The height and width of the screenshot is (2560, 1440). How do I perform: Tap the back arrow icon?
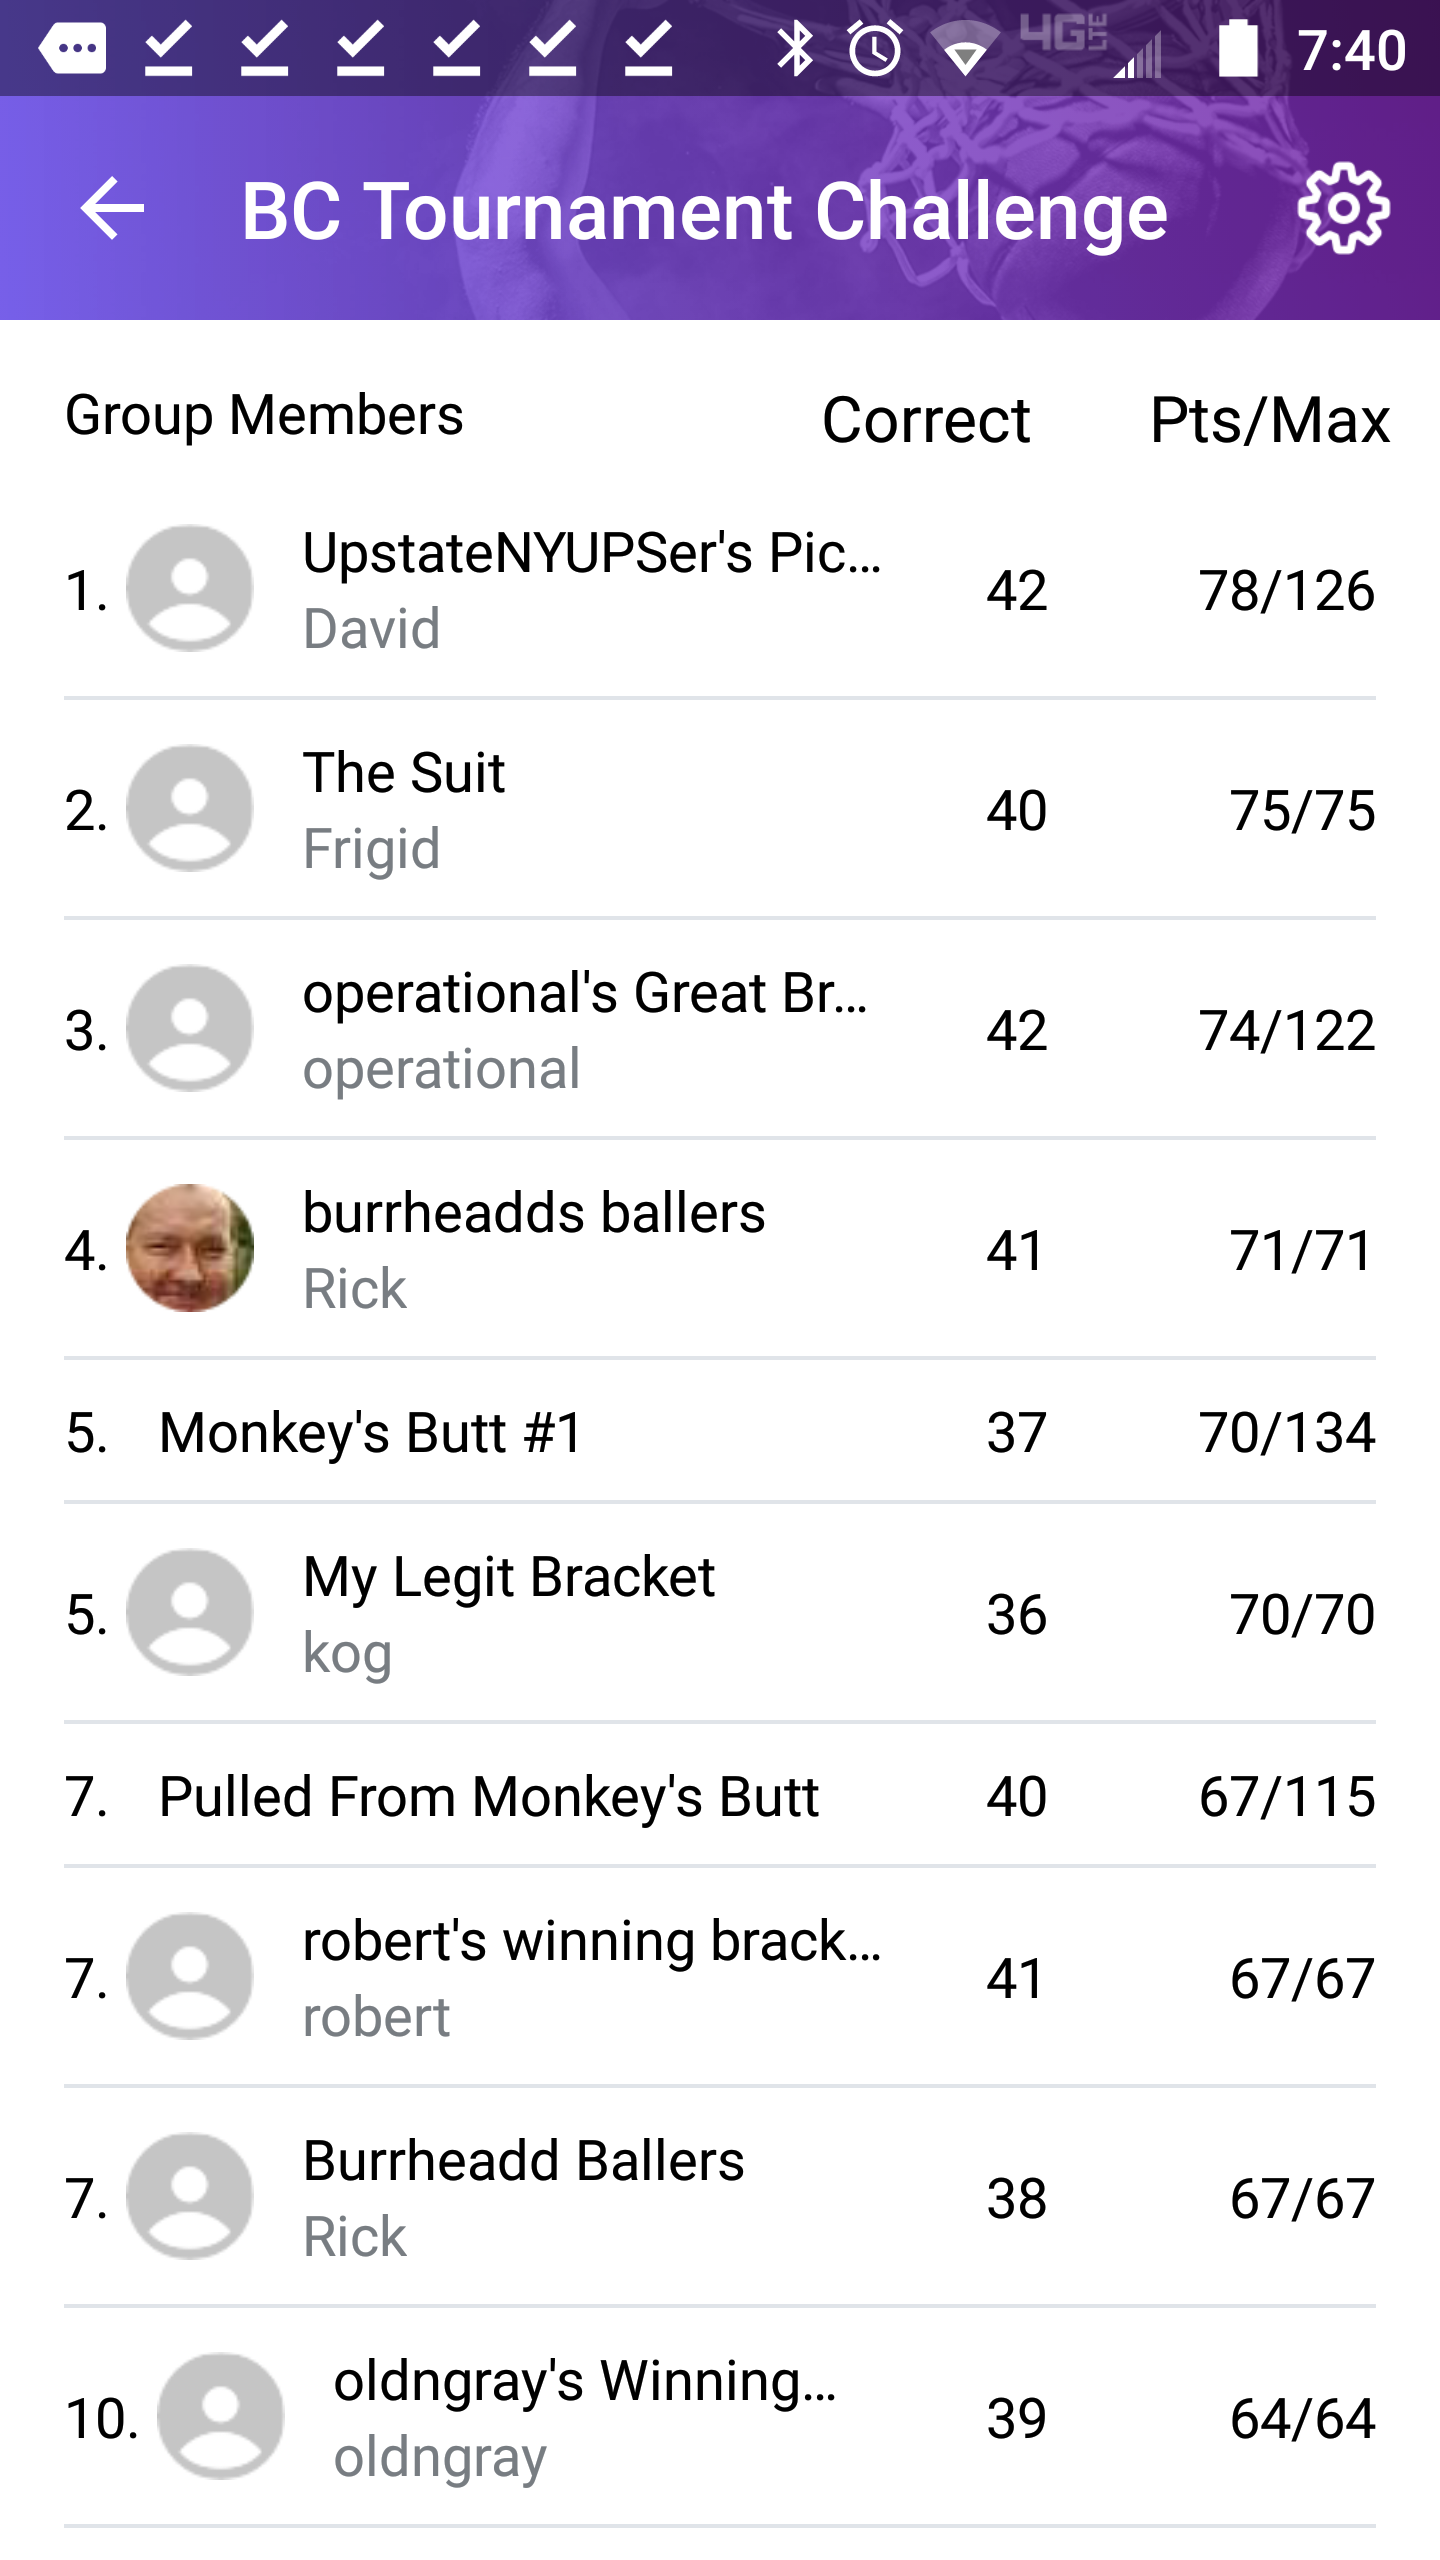[112, 209]
